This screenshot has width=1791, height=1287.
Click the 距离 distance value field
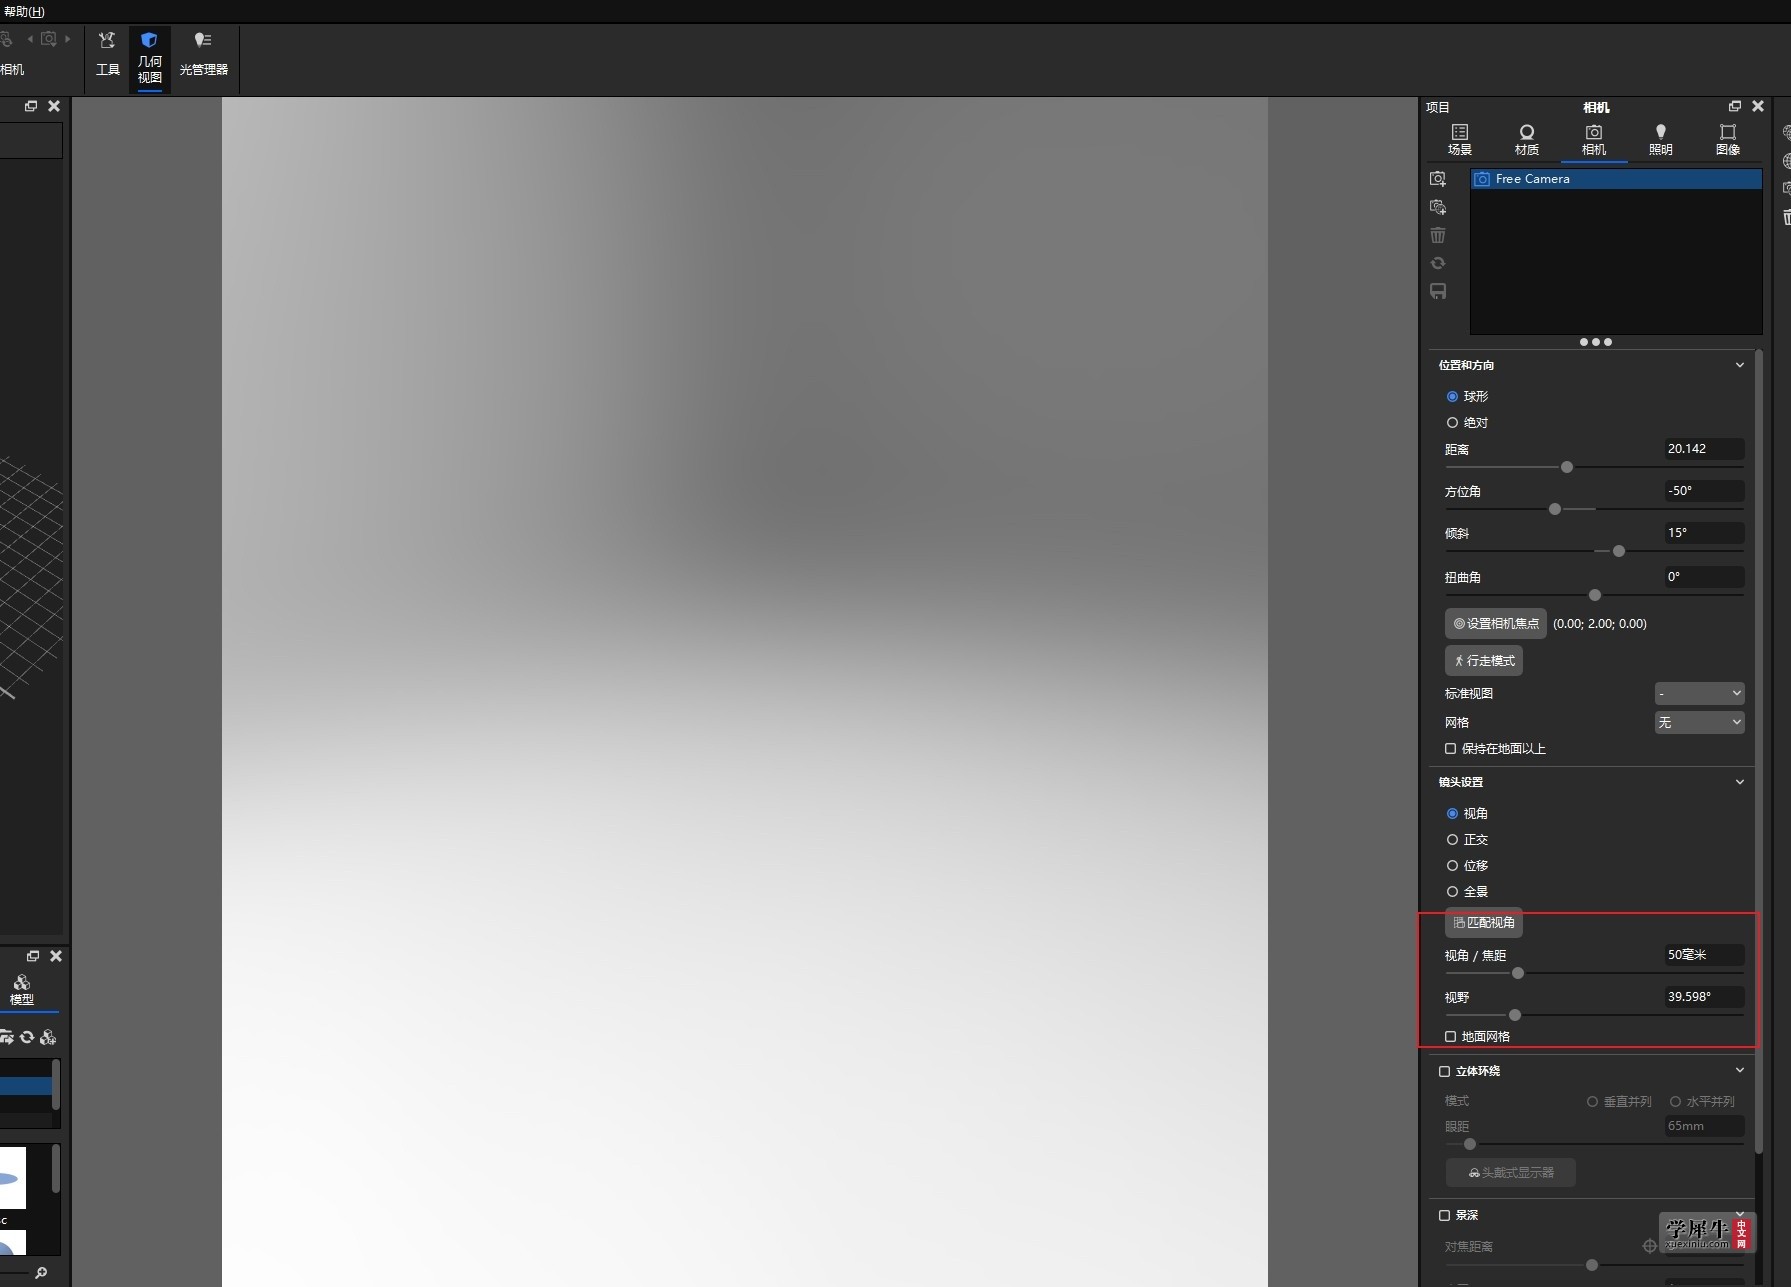point(1704,449)
